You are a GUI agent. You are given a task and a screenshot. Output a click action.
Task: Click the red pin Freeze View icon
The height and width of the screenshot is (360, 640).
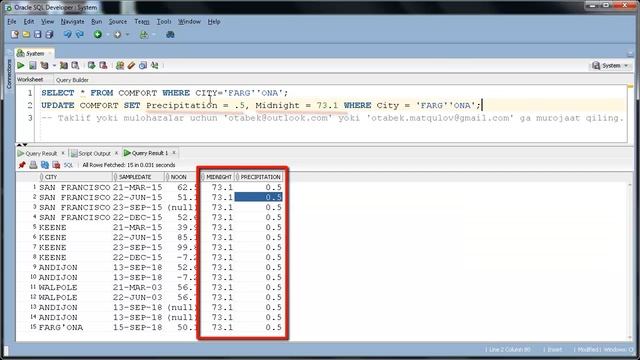tap(22, 165)
